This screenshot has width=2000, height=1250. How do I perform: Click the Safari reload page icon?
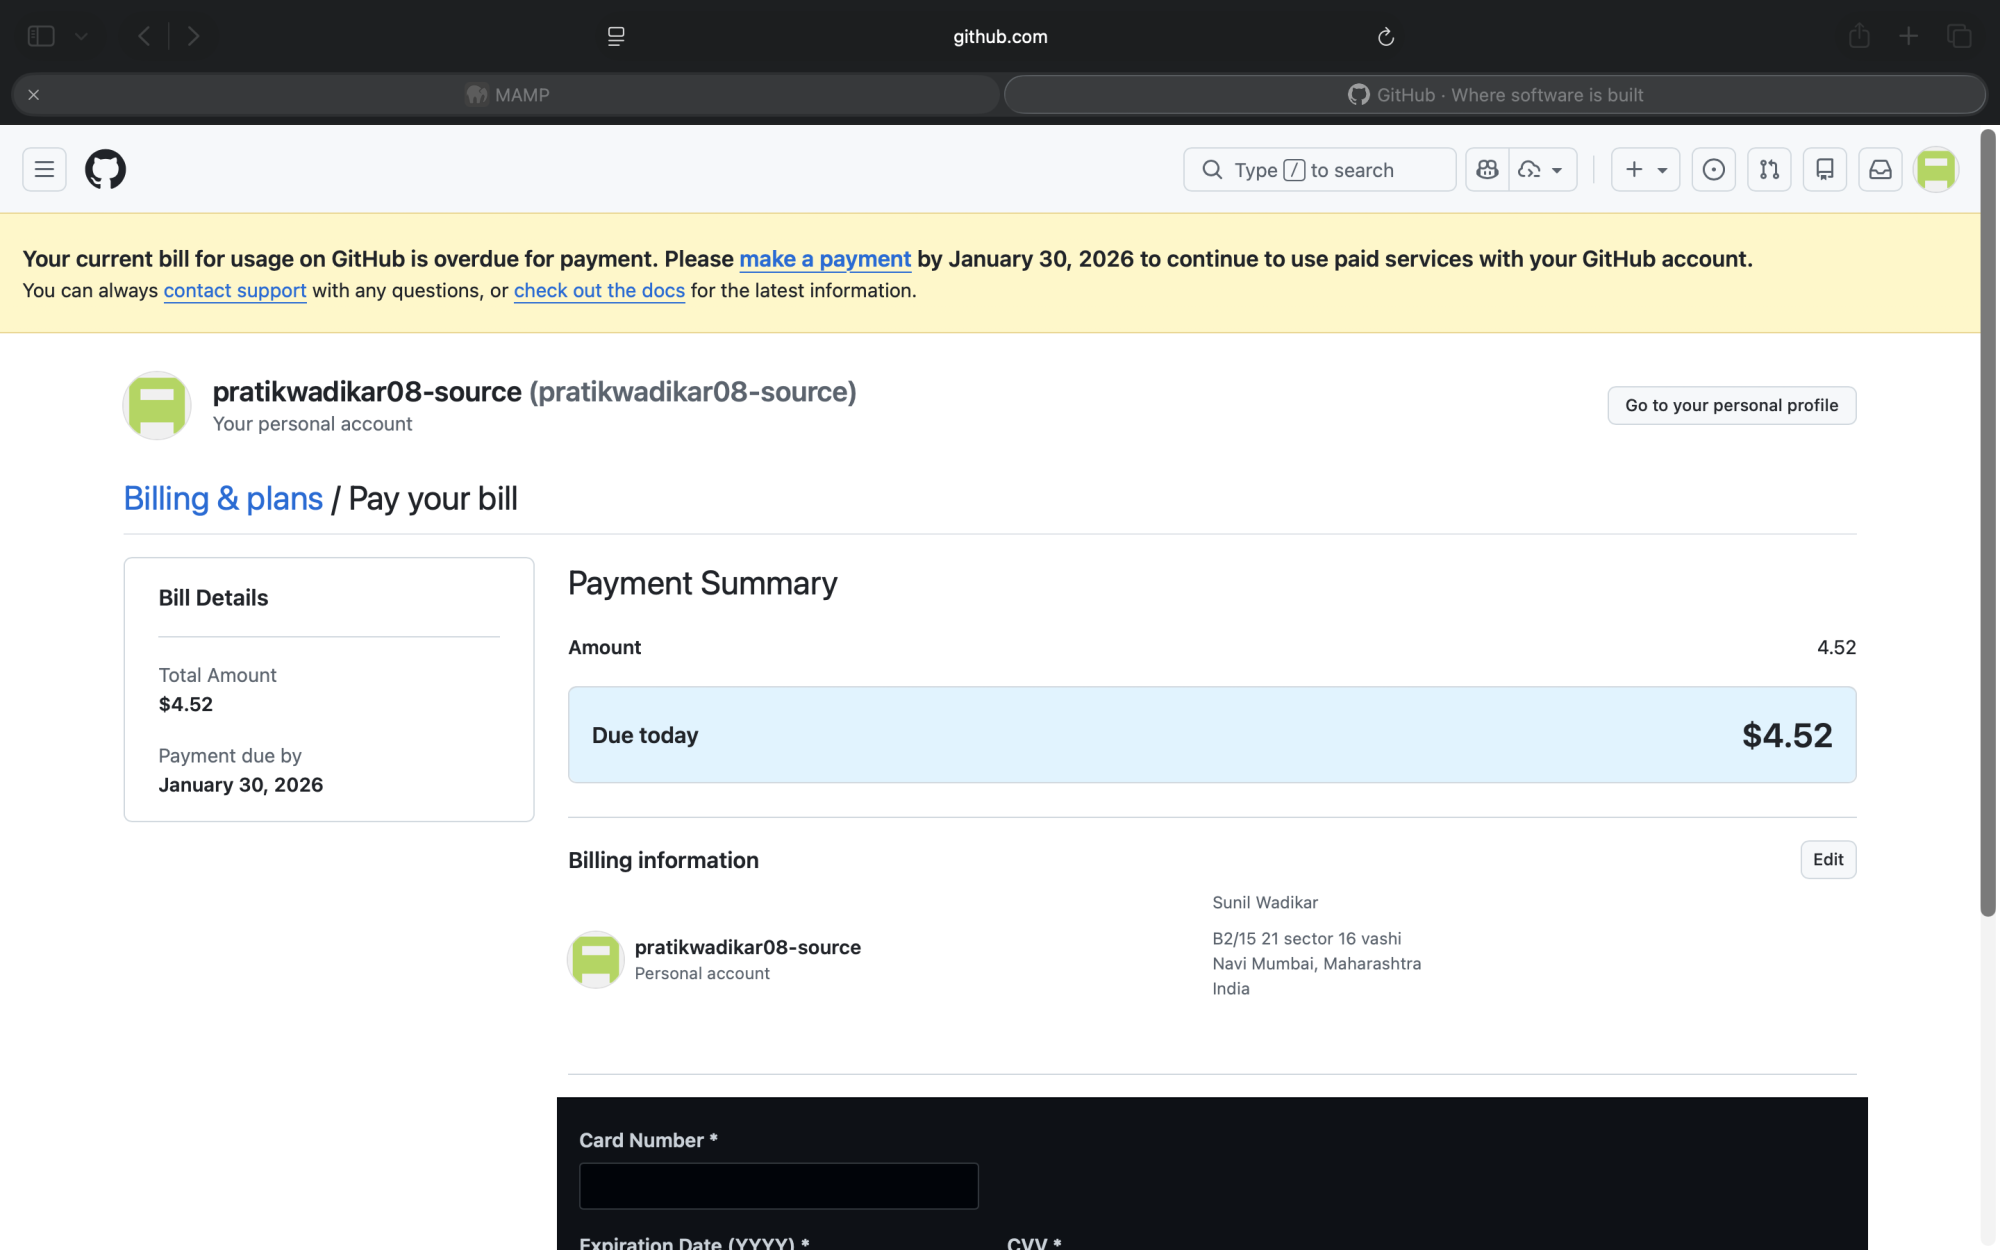coord(1386,37)
